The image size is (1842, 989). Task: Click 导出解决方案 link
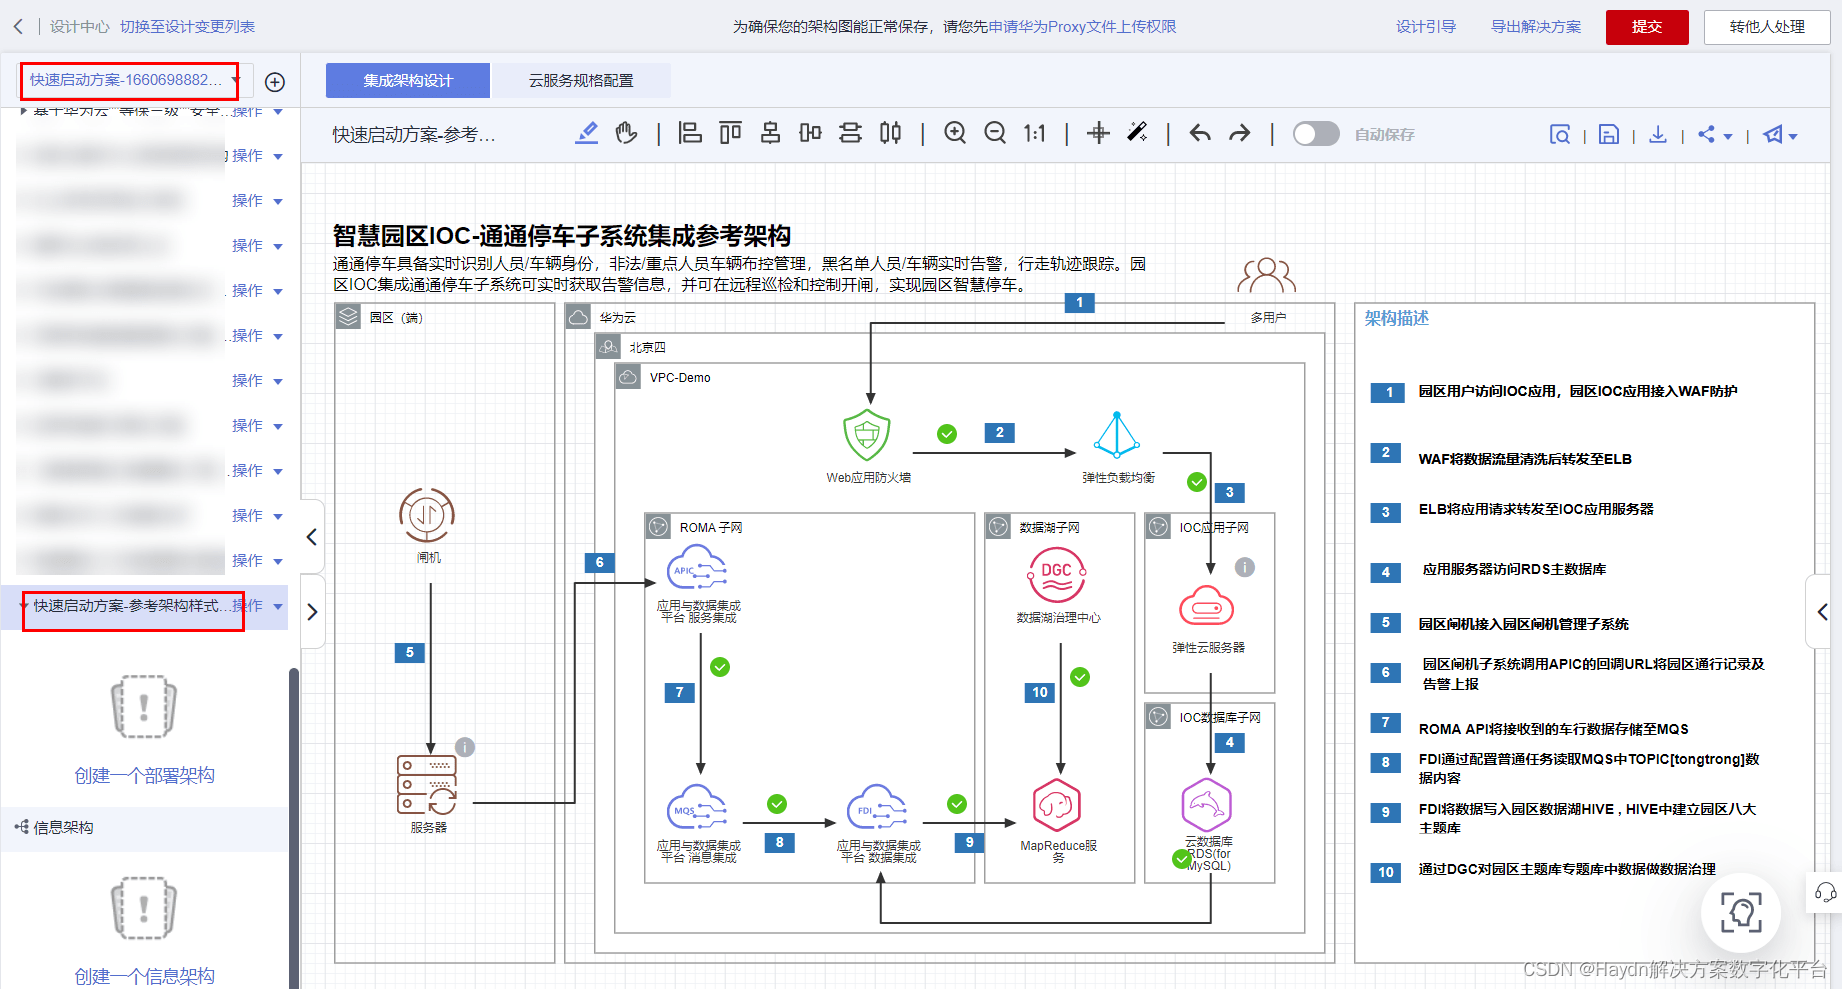point(1536,27)
